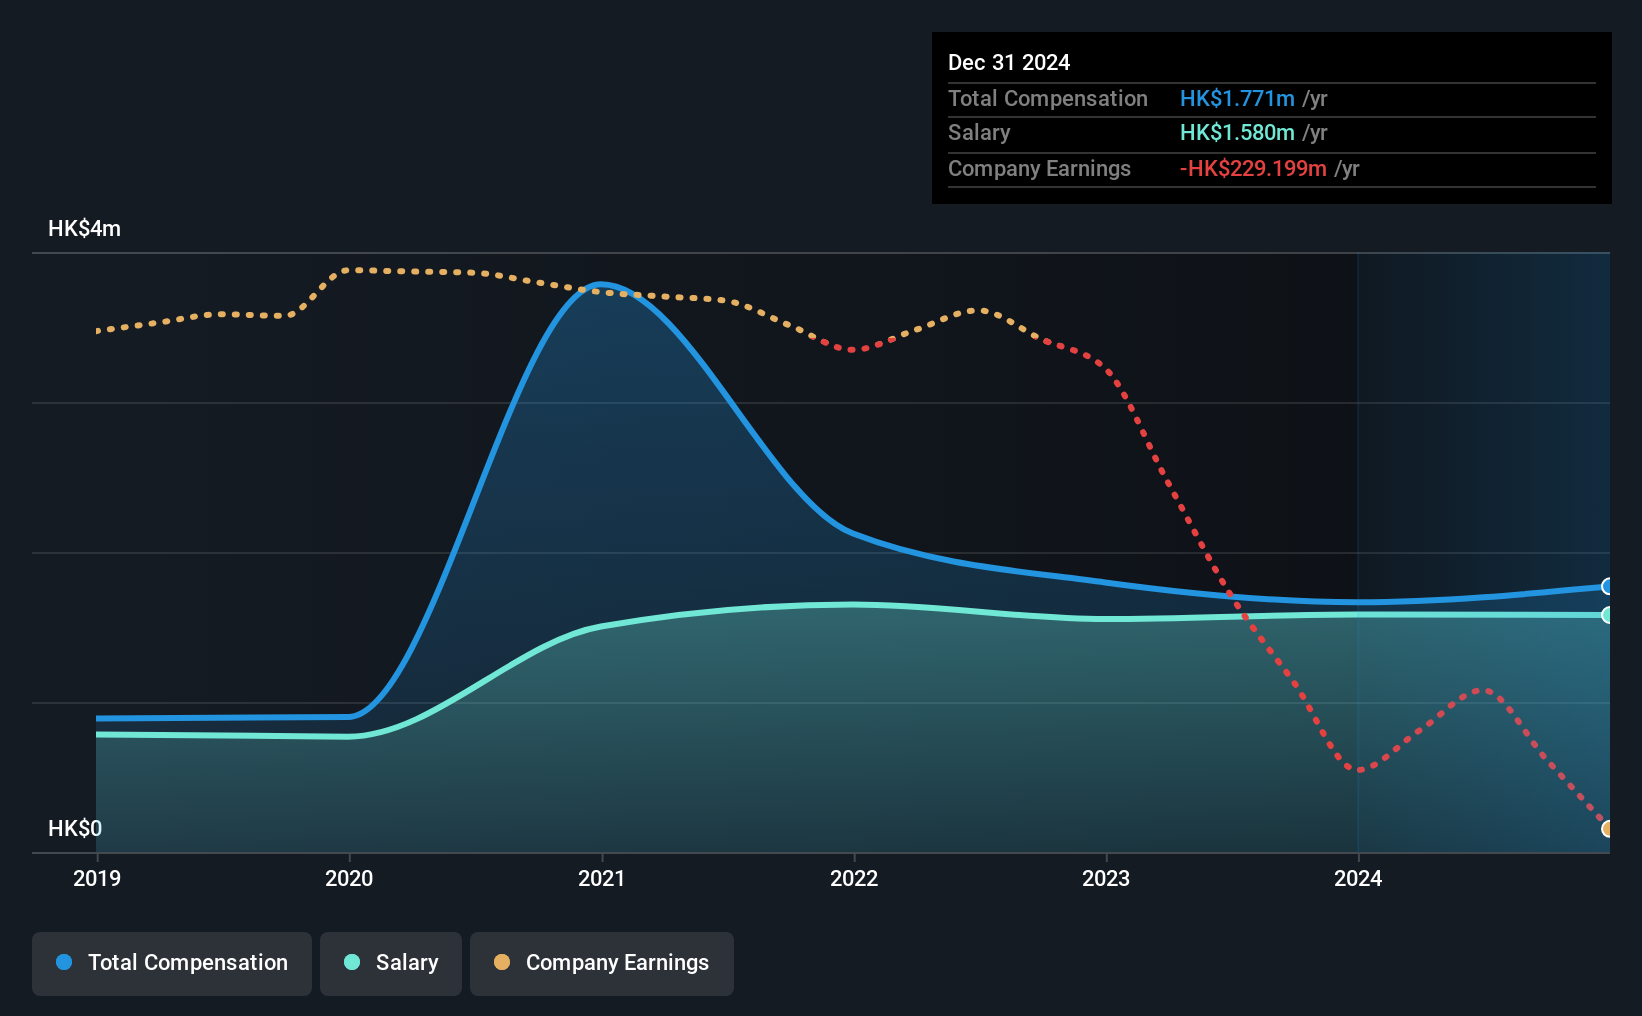Click the HK$1.580m salary value
Image resolution: width=1642 pixels, height=1016 pixels.
pos(1237,133)
